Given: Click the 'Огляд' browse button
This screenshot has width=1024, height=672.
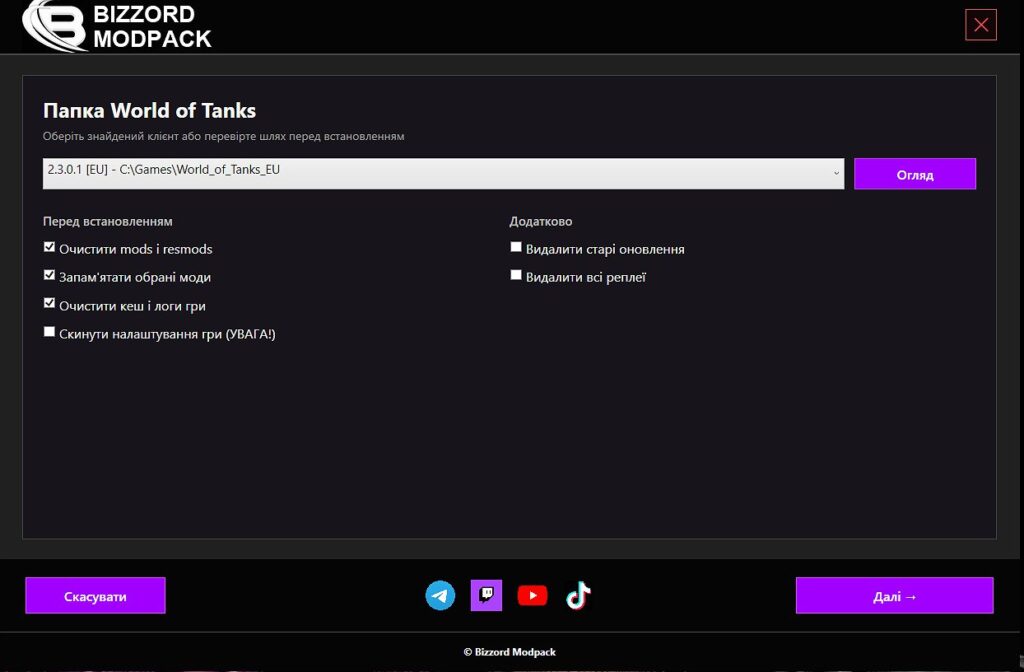Looking at the screenshot, I should coord(915,174).
